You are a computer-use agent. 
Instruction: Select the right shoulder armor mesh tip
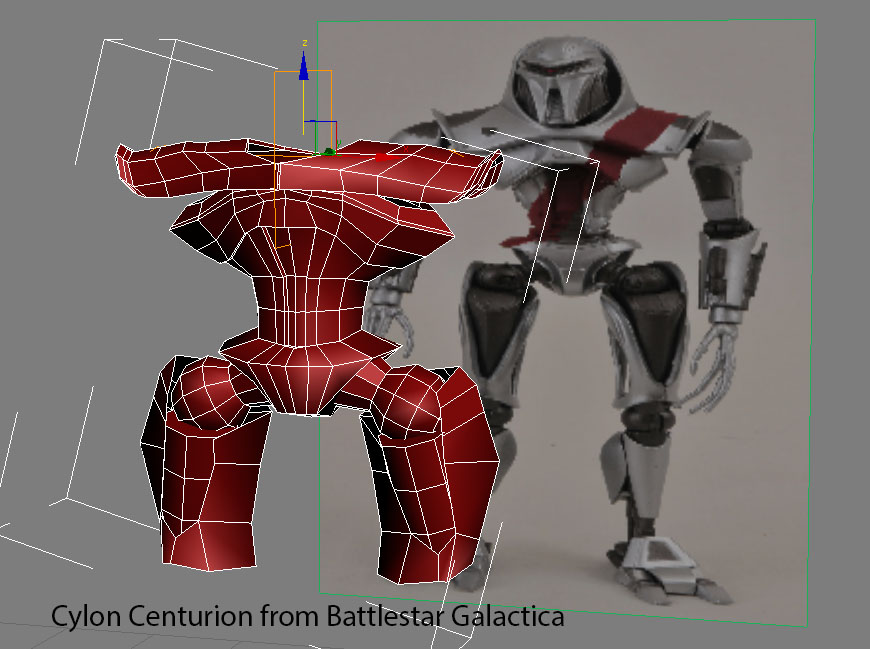click(x=488, y=167)
